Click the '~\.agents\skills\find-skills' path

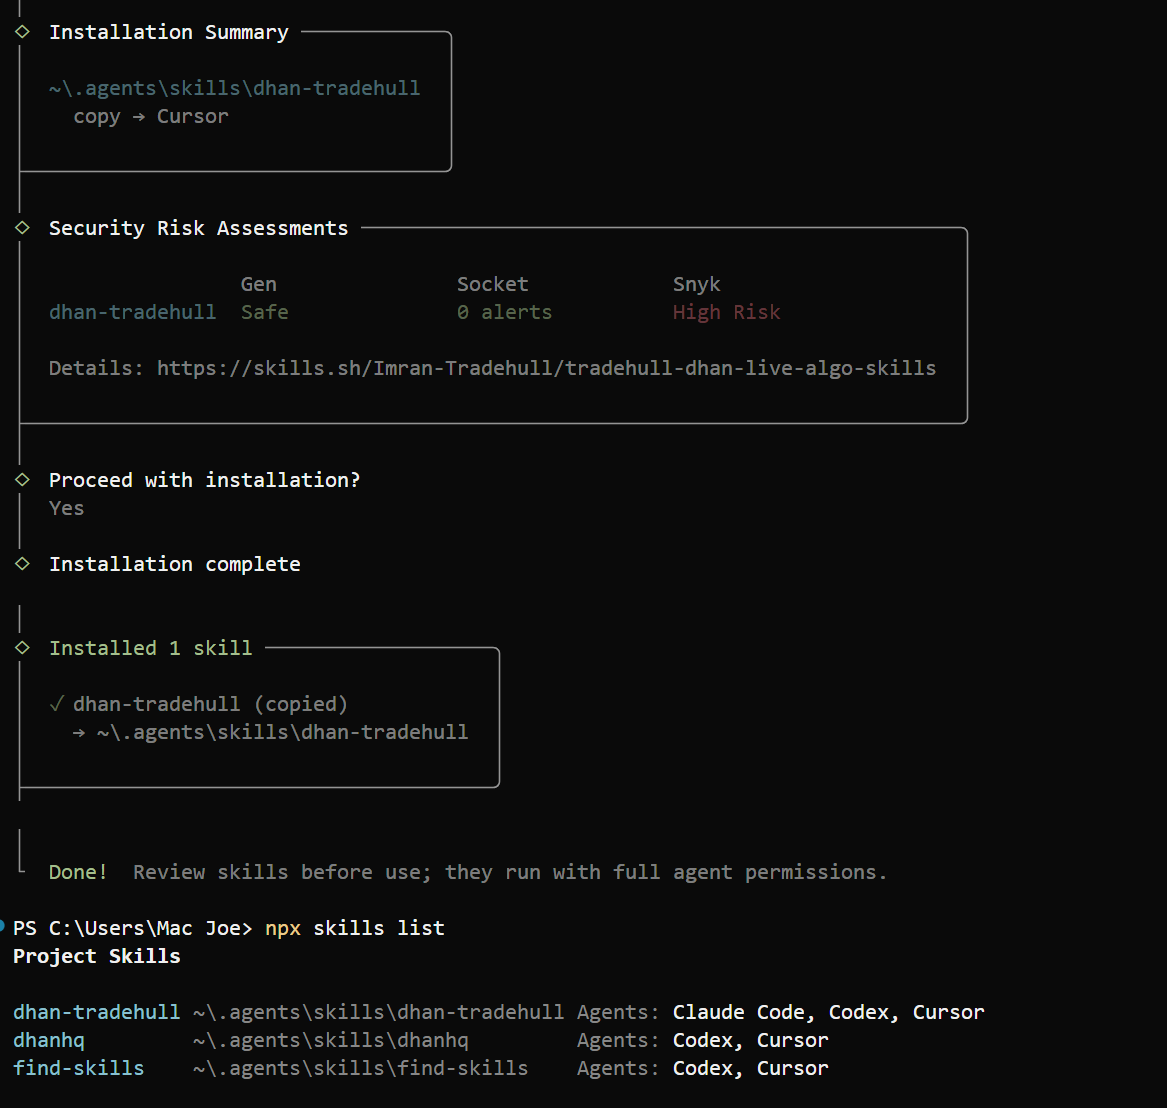click(361, 1069)
